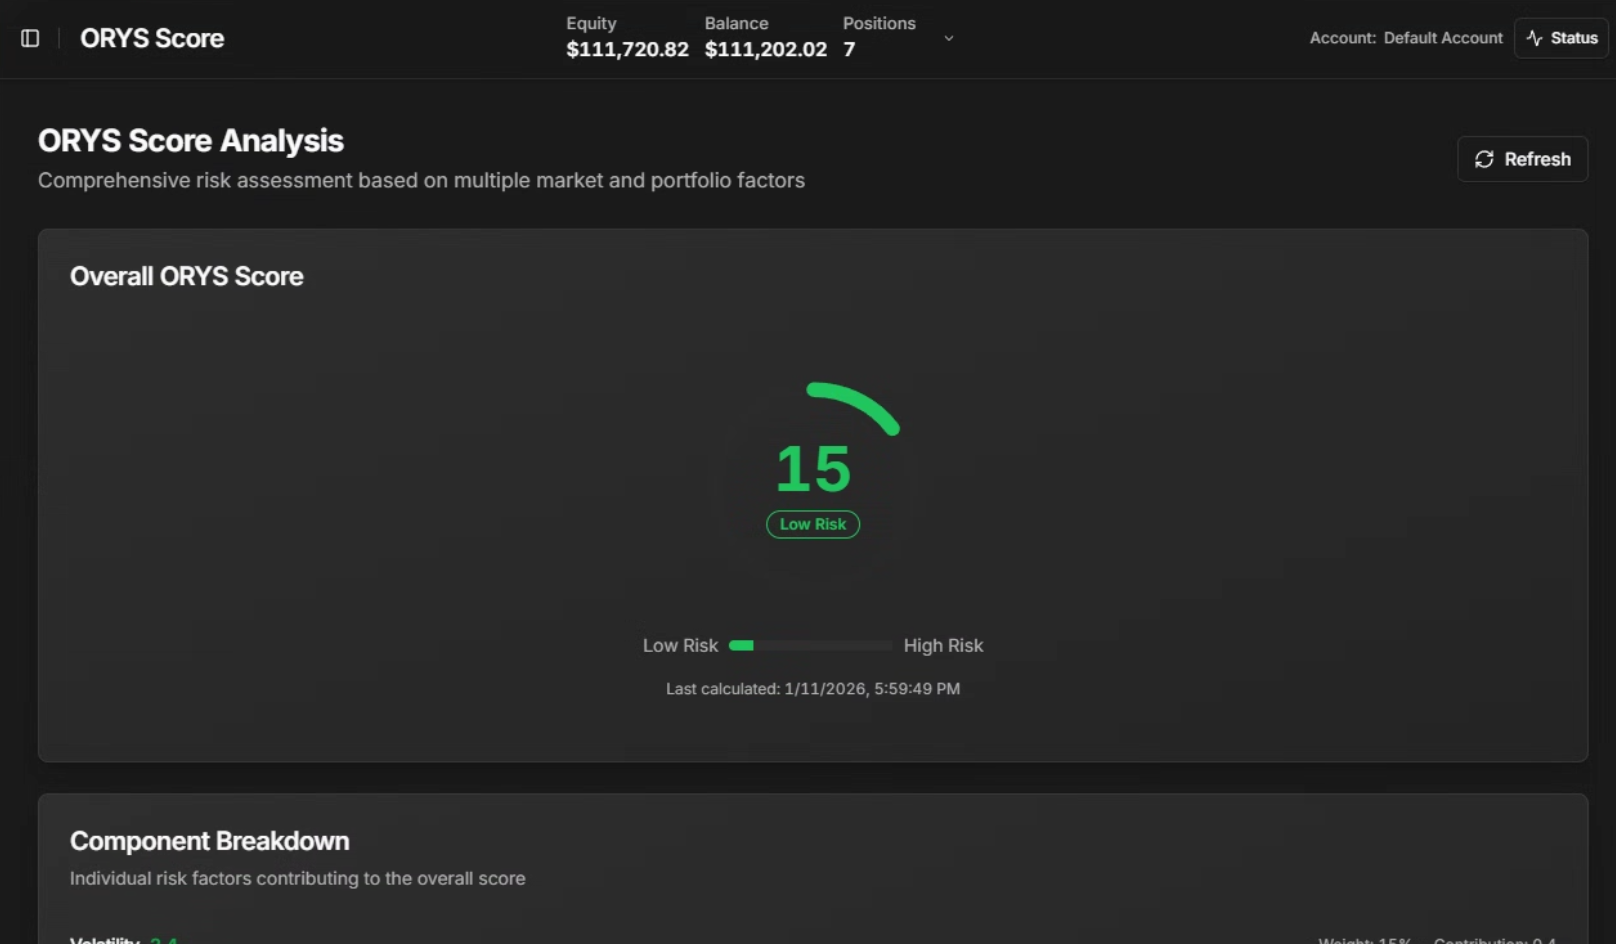The height and width of the screenshot is (944, 1616).
Task: Click the ORYS Score app title
Action: pos(152,38)
